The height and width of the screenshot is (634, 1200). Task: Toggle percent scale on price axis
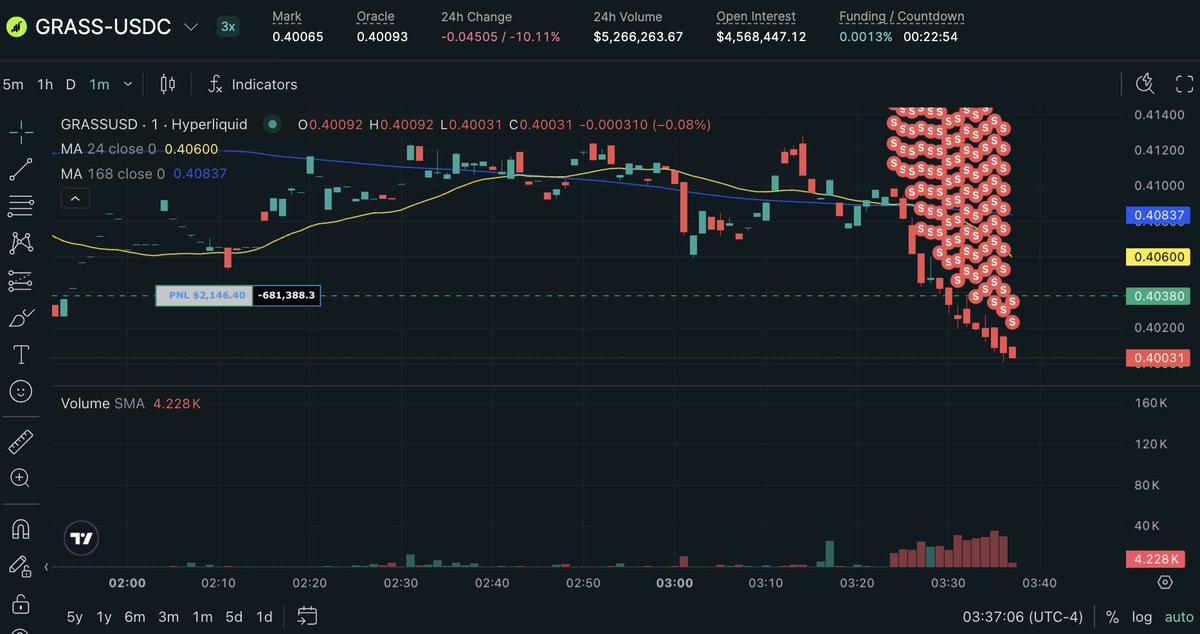1112,617
